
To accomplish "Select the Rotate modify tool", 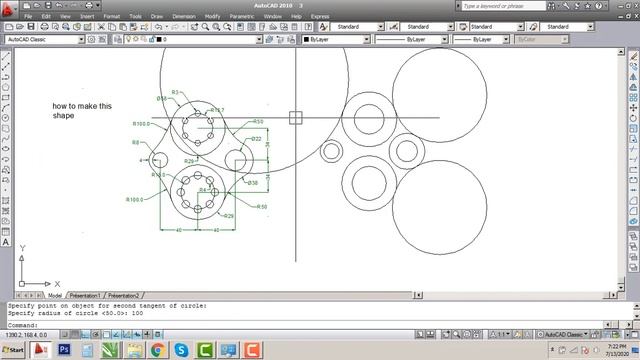I will pos(633,118).
